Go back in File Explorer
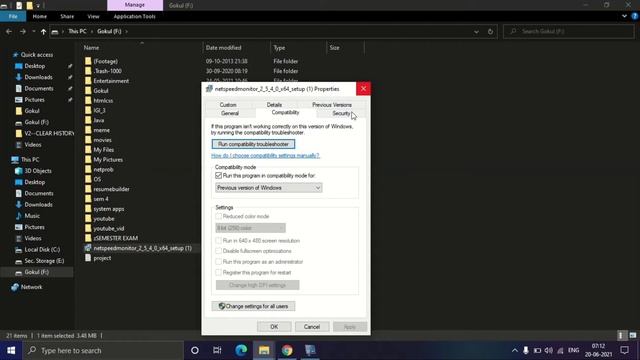 tap(9, 31)
